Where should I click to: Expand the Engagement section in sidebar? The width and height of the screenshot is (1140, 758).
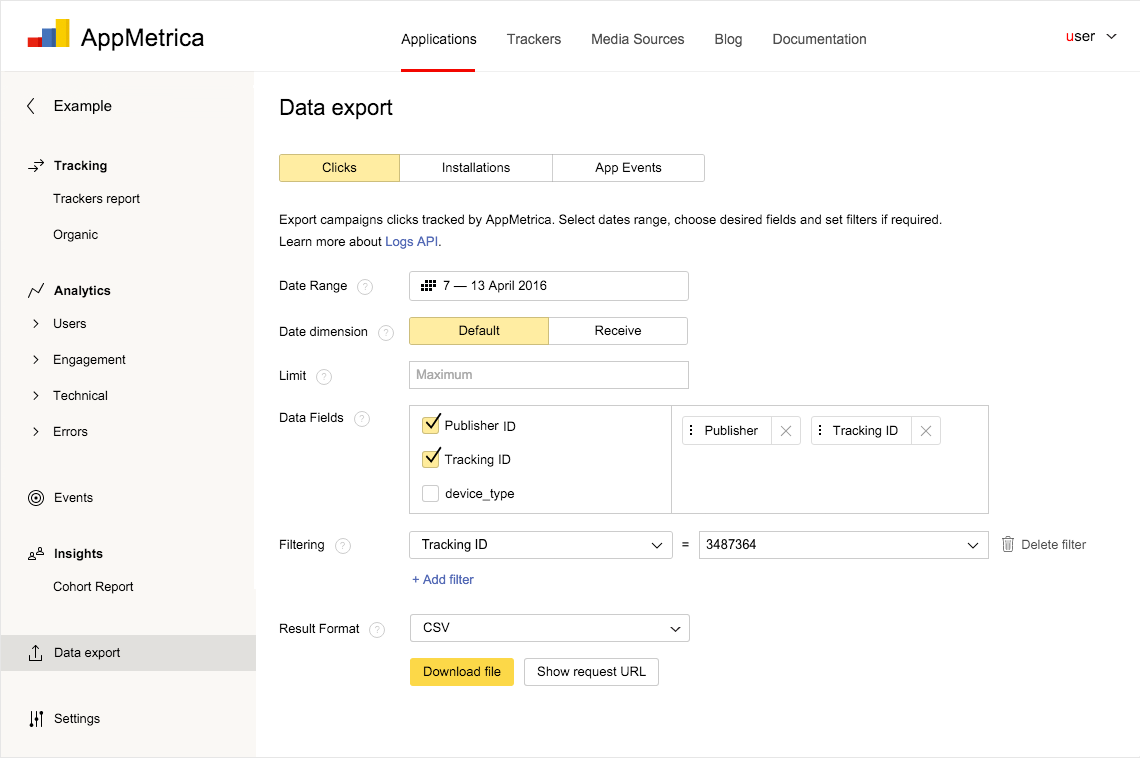click(36, 360)
